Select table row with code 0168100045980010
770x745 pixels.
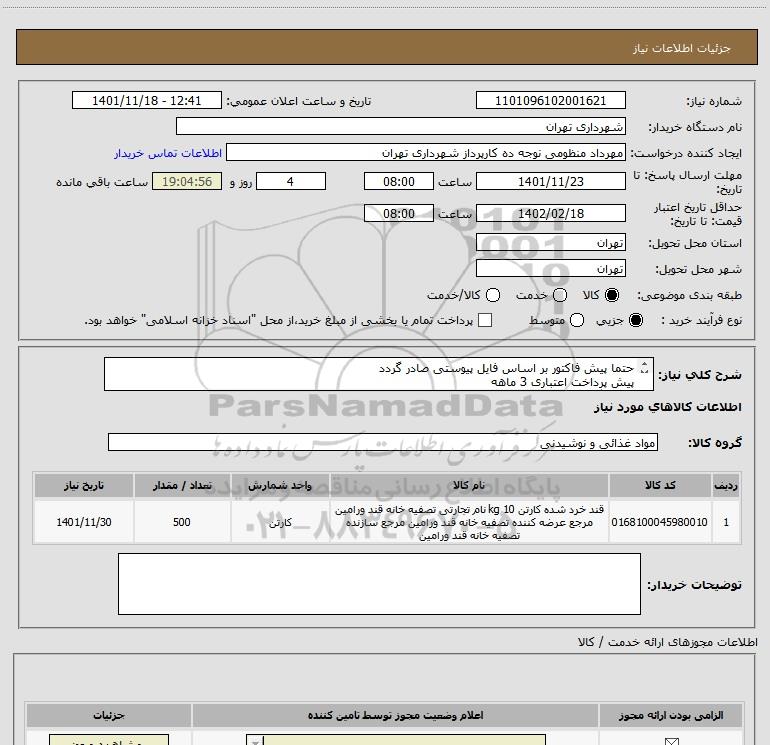click(386, 522)
